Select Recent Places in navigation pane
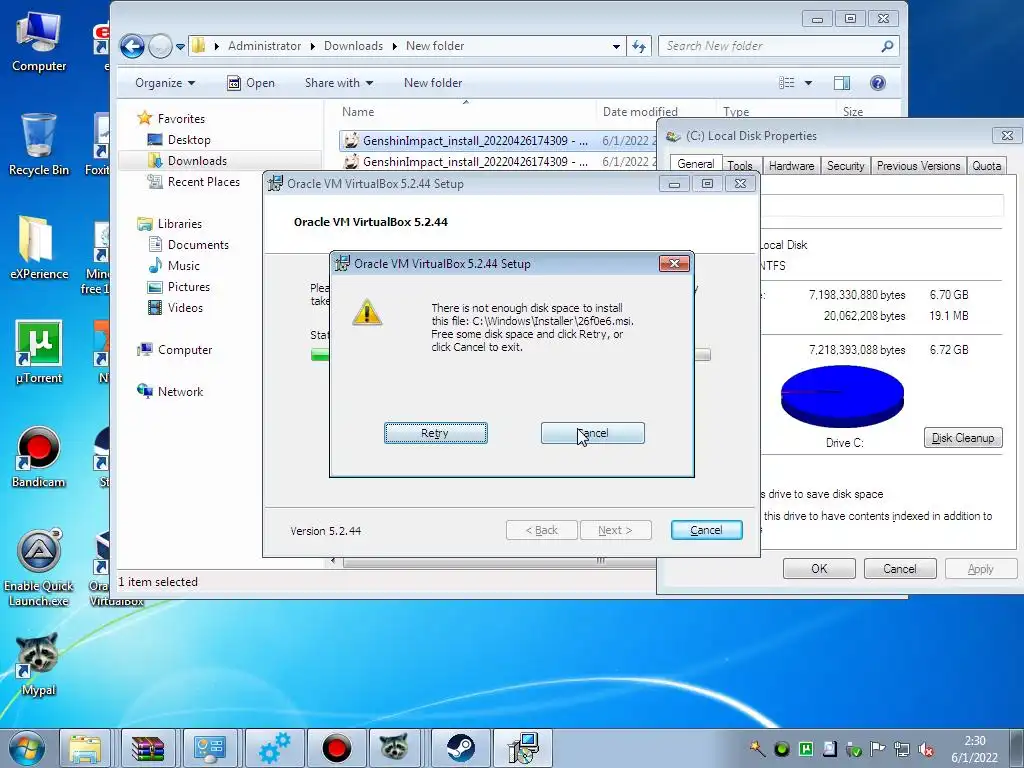 pyautogui.click(x=204, y=182)
